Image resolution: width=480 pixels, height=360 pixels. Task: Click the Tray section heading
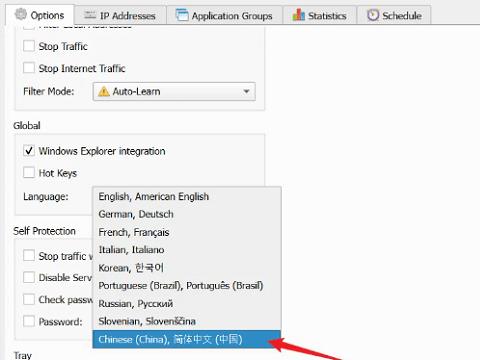coord(22,355)
